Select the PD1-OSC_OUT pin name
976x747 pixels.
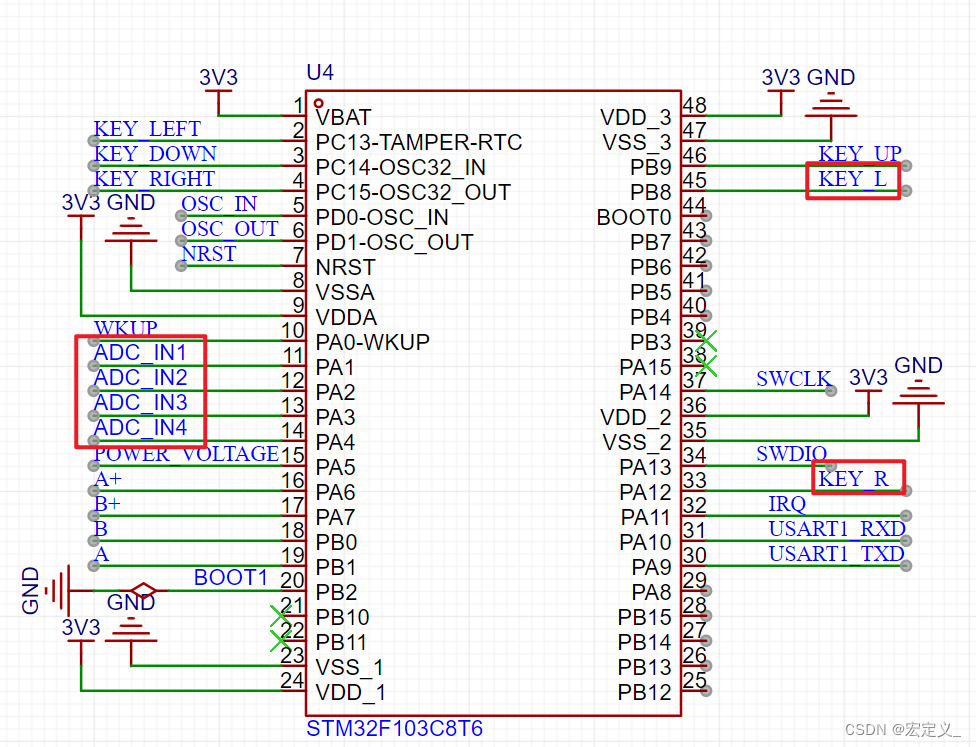(394, 242)
